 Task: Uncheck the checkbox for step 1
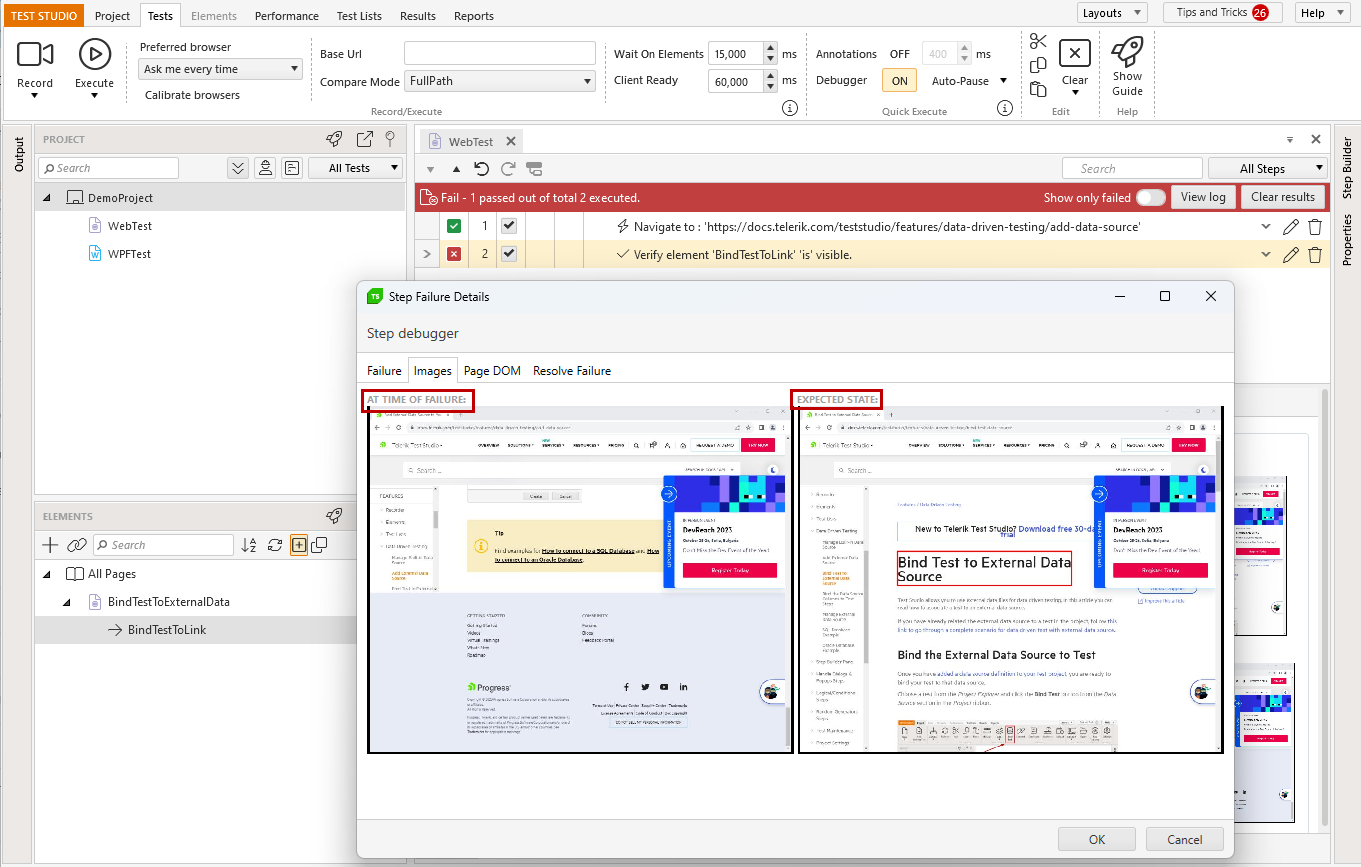(509, 226)
